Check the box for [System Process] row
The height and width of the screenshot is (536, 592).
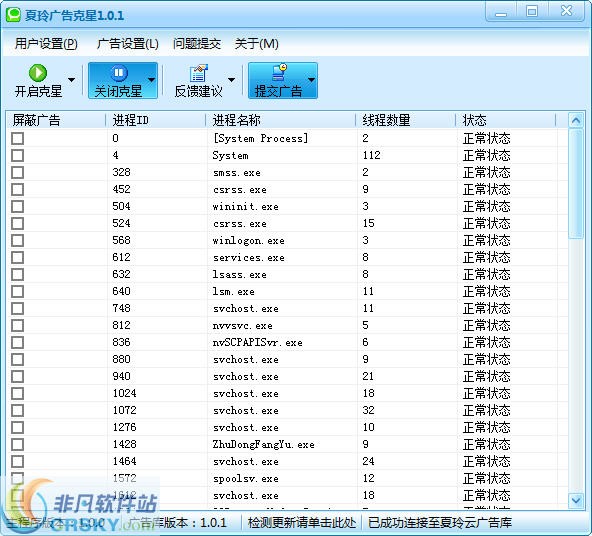pos(17,139)
